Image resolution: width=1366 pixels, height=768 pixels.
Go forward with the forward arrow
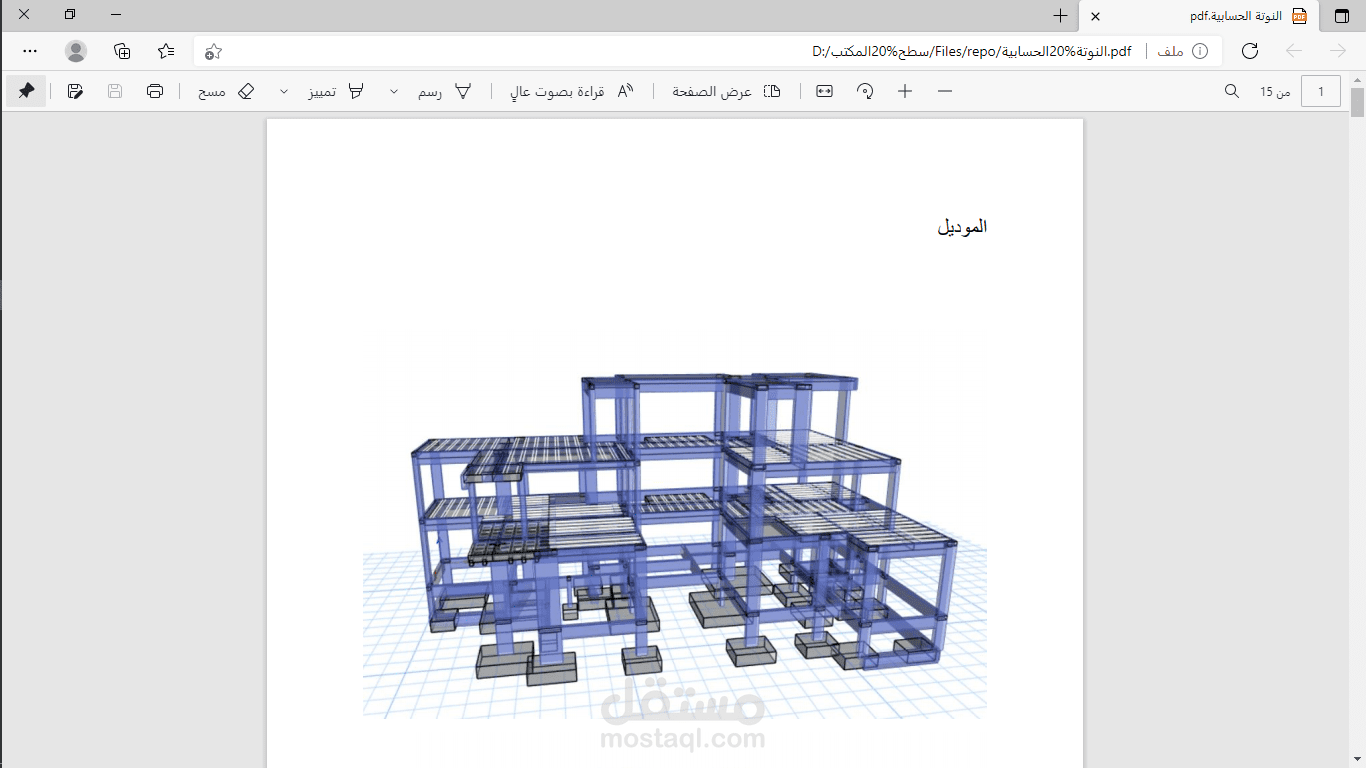(x=1338, y=51)
